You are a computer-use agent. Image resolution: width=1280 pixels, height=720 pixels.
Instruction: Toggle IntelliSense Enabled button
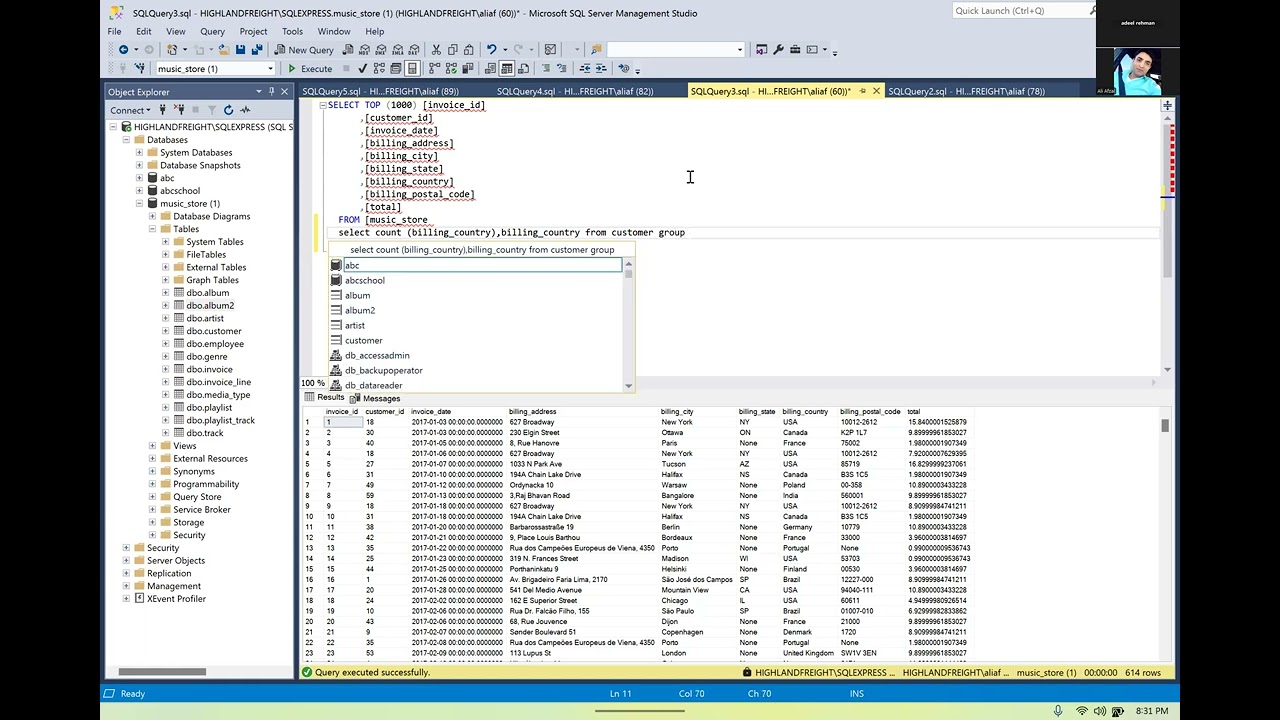[x=412, y=68]
